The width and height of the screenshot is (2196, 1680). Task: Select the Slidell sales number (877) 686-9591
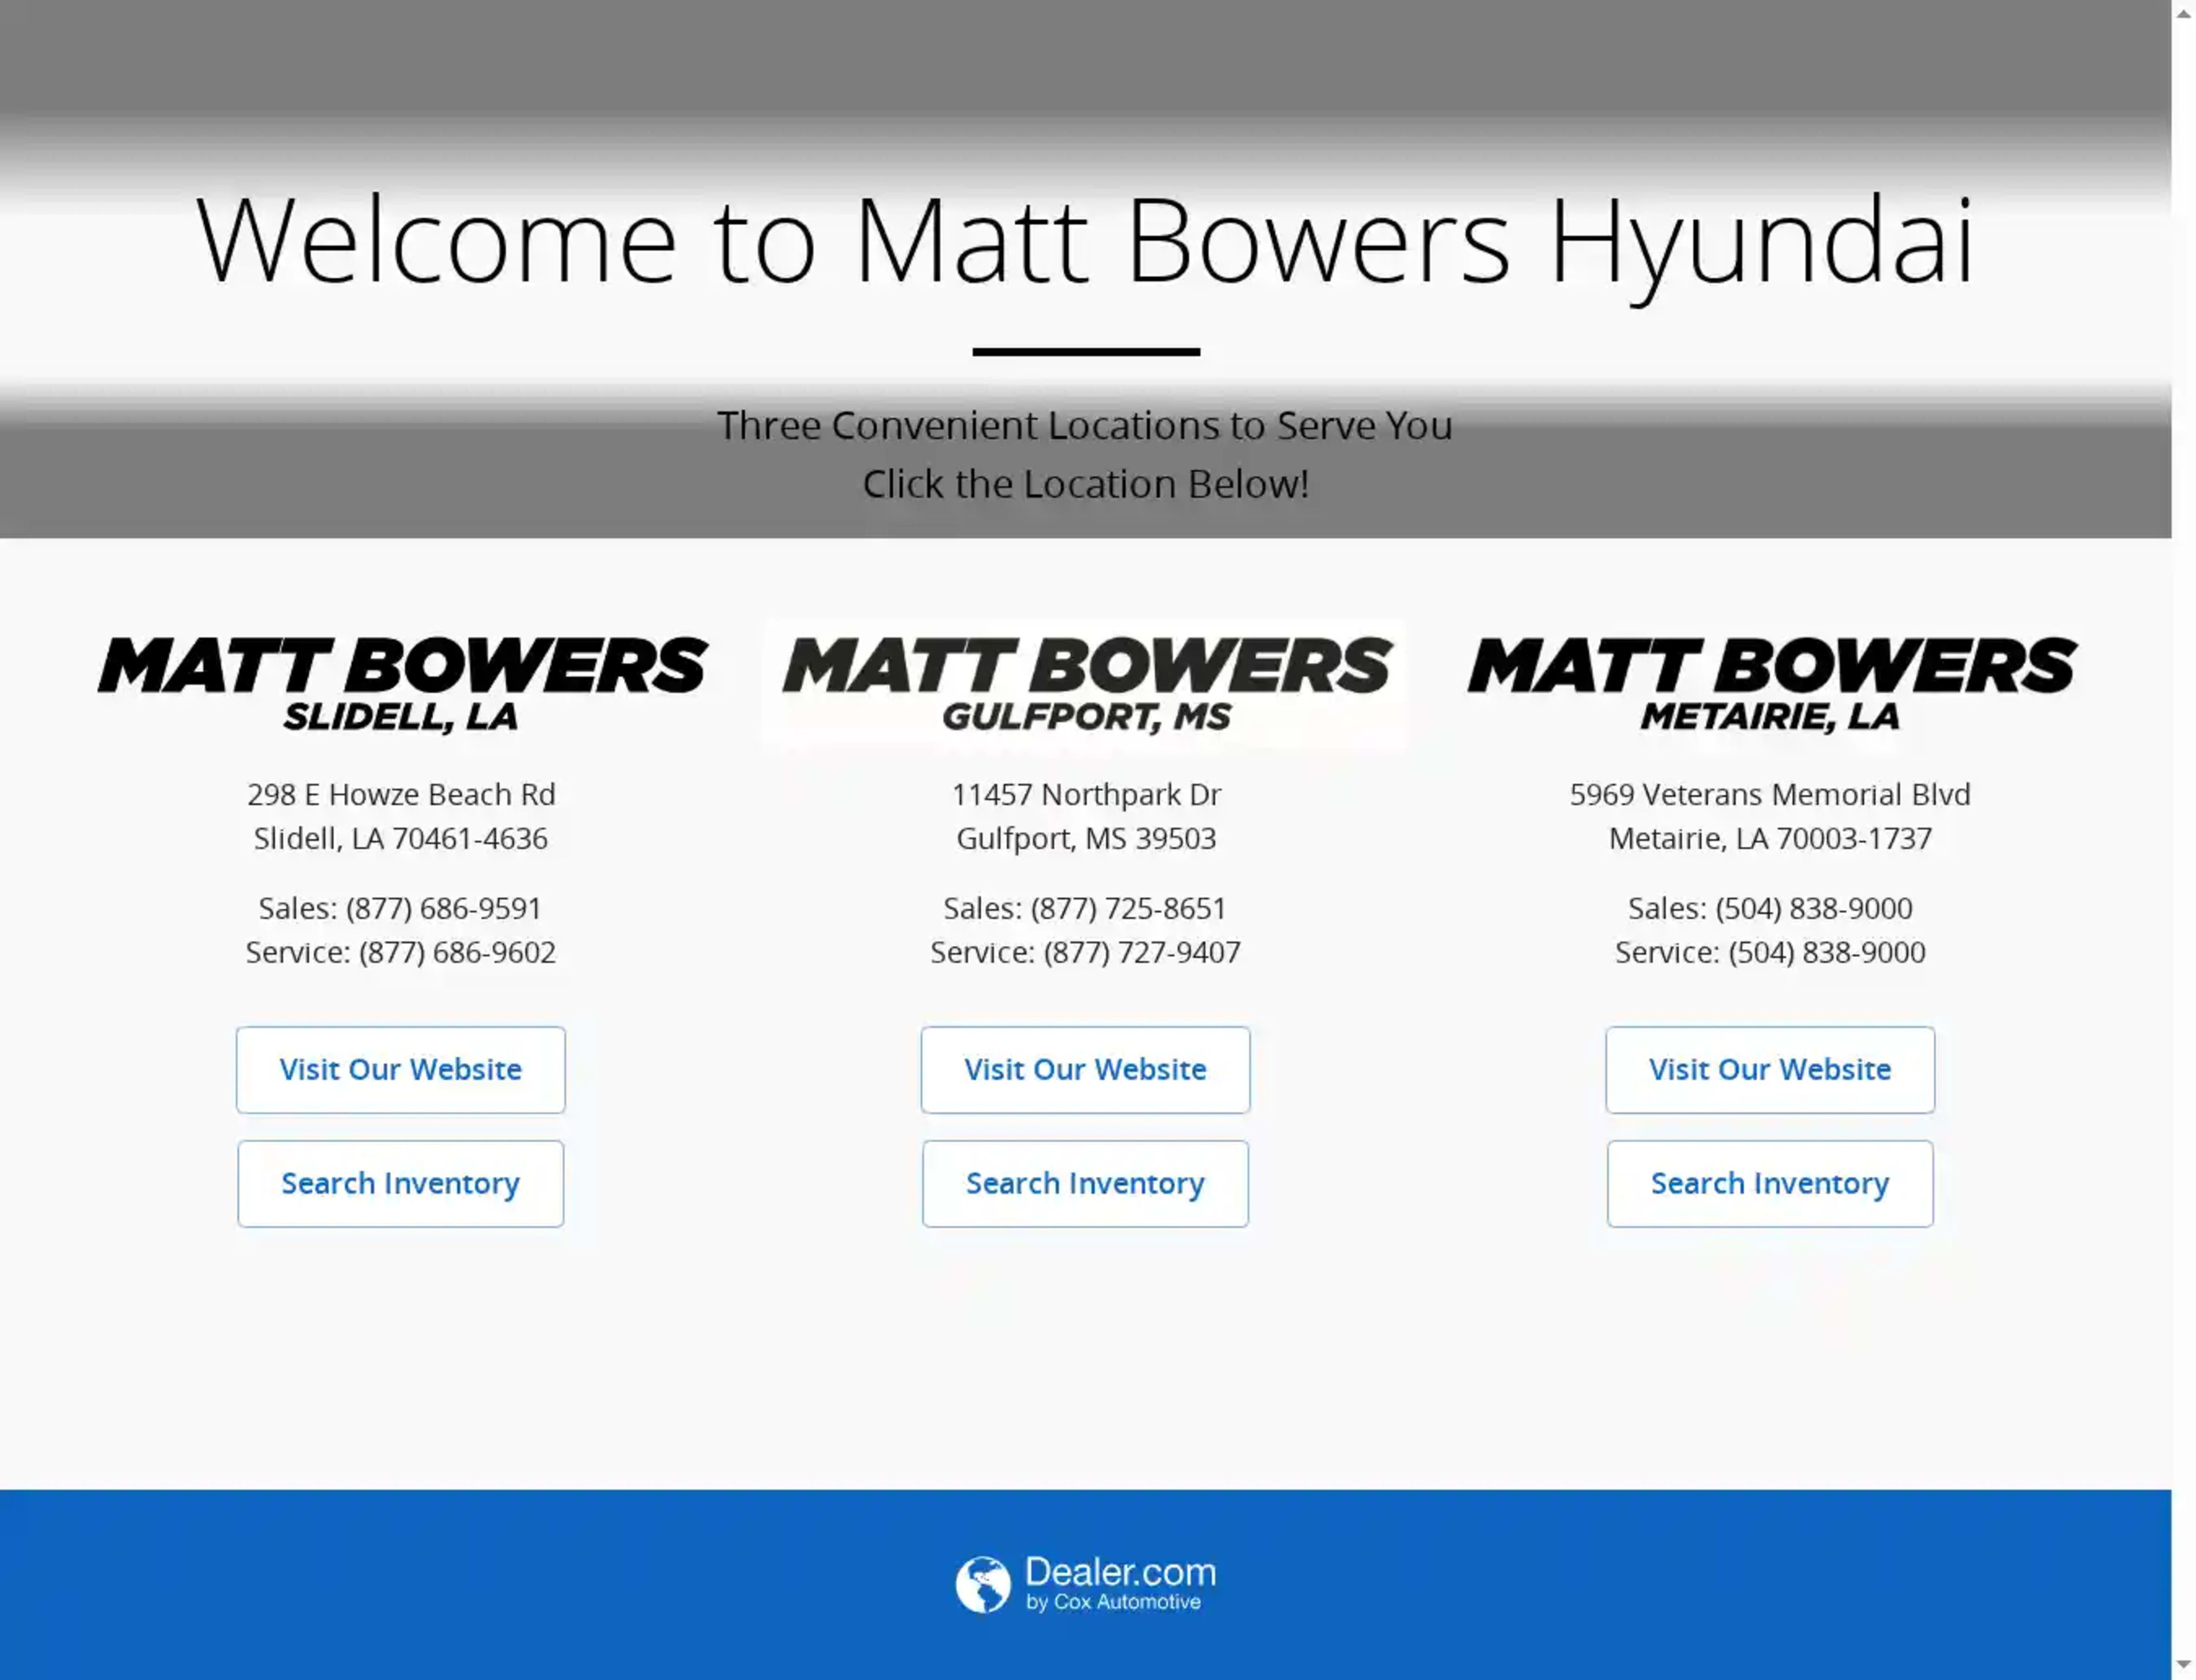coord(443,908)
